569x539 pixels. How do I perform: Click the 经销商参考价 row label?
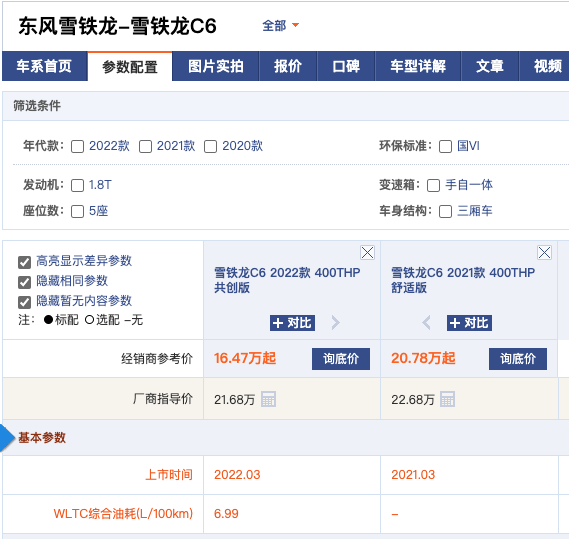157,359
